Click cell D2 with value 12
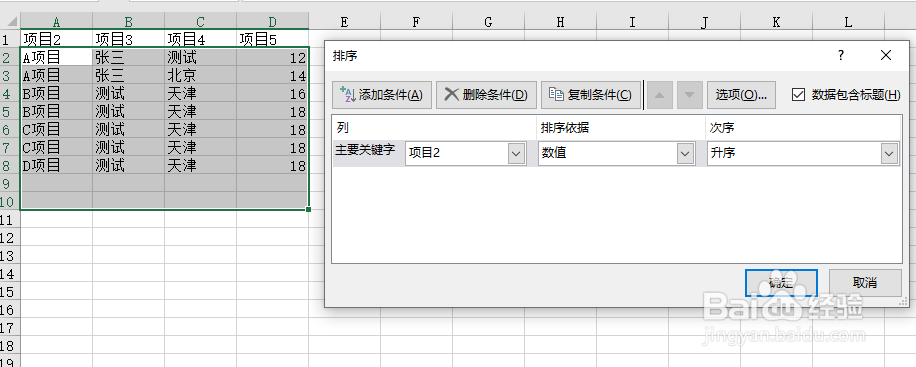This screenshot has height=367, width=916. 273,57
